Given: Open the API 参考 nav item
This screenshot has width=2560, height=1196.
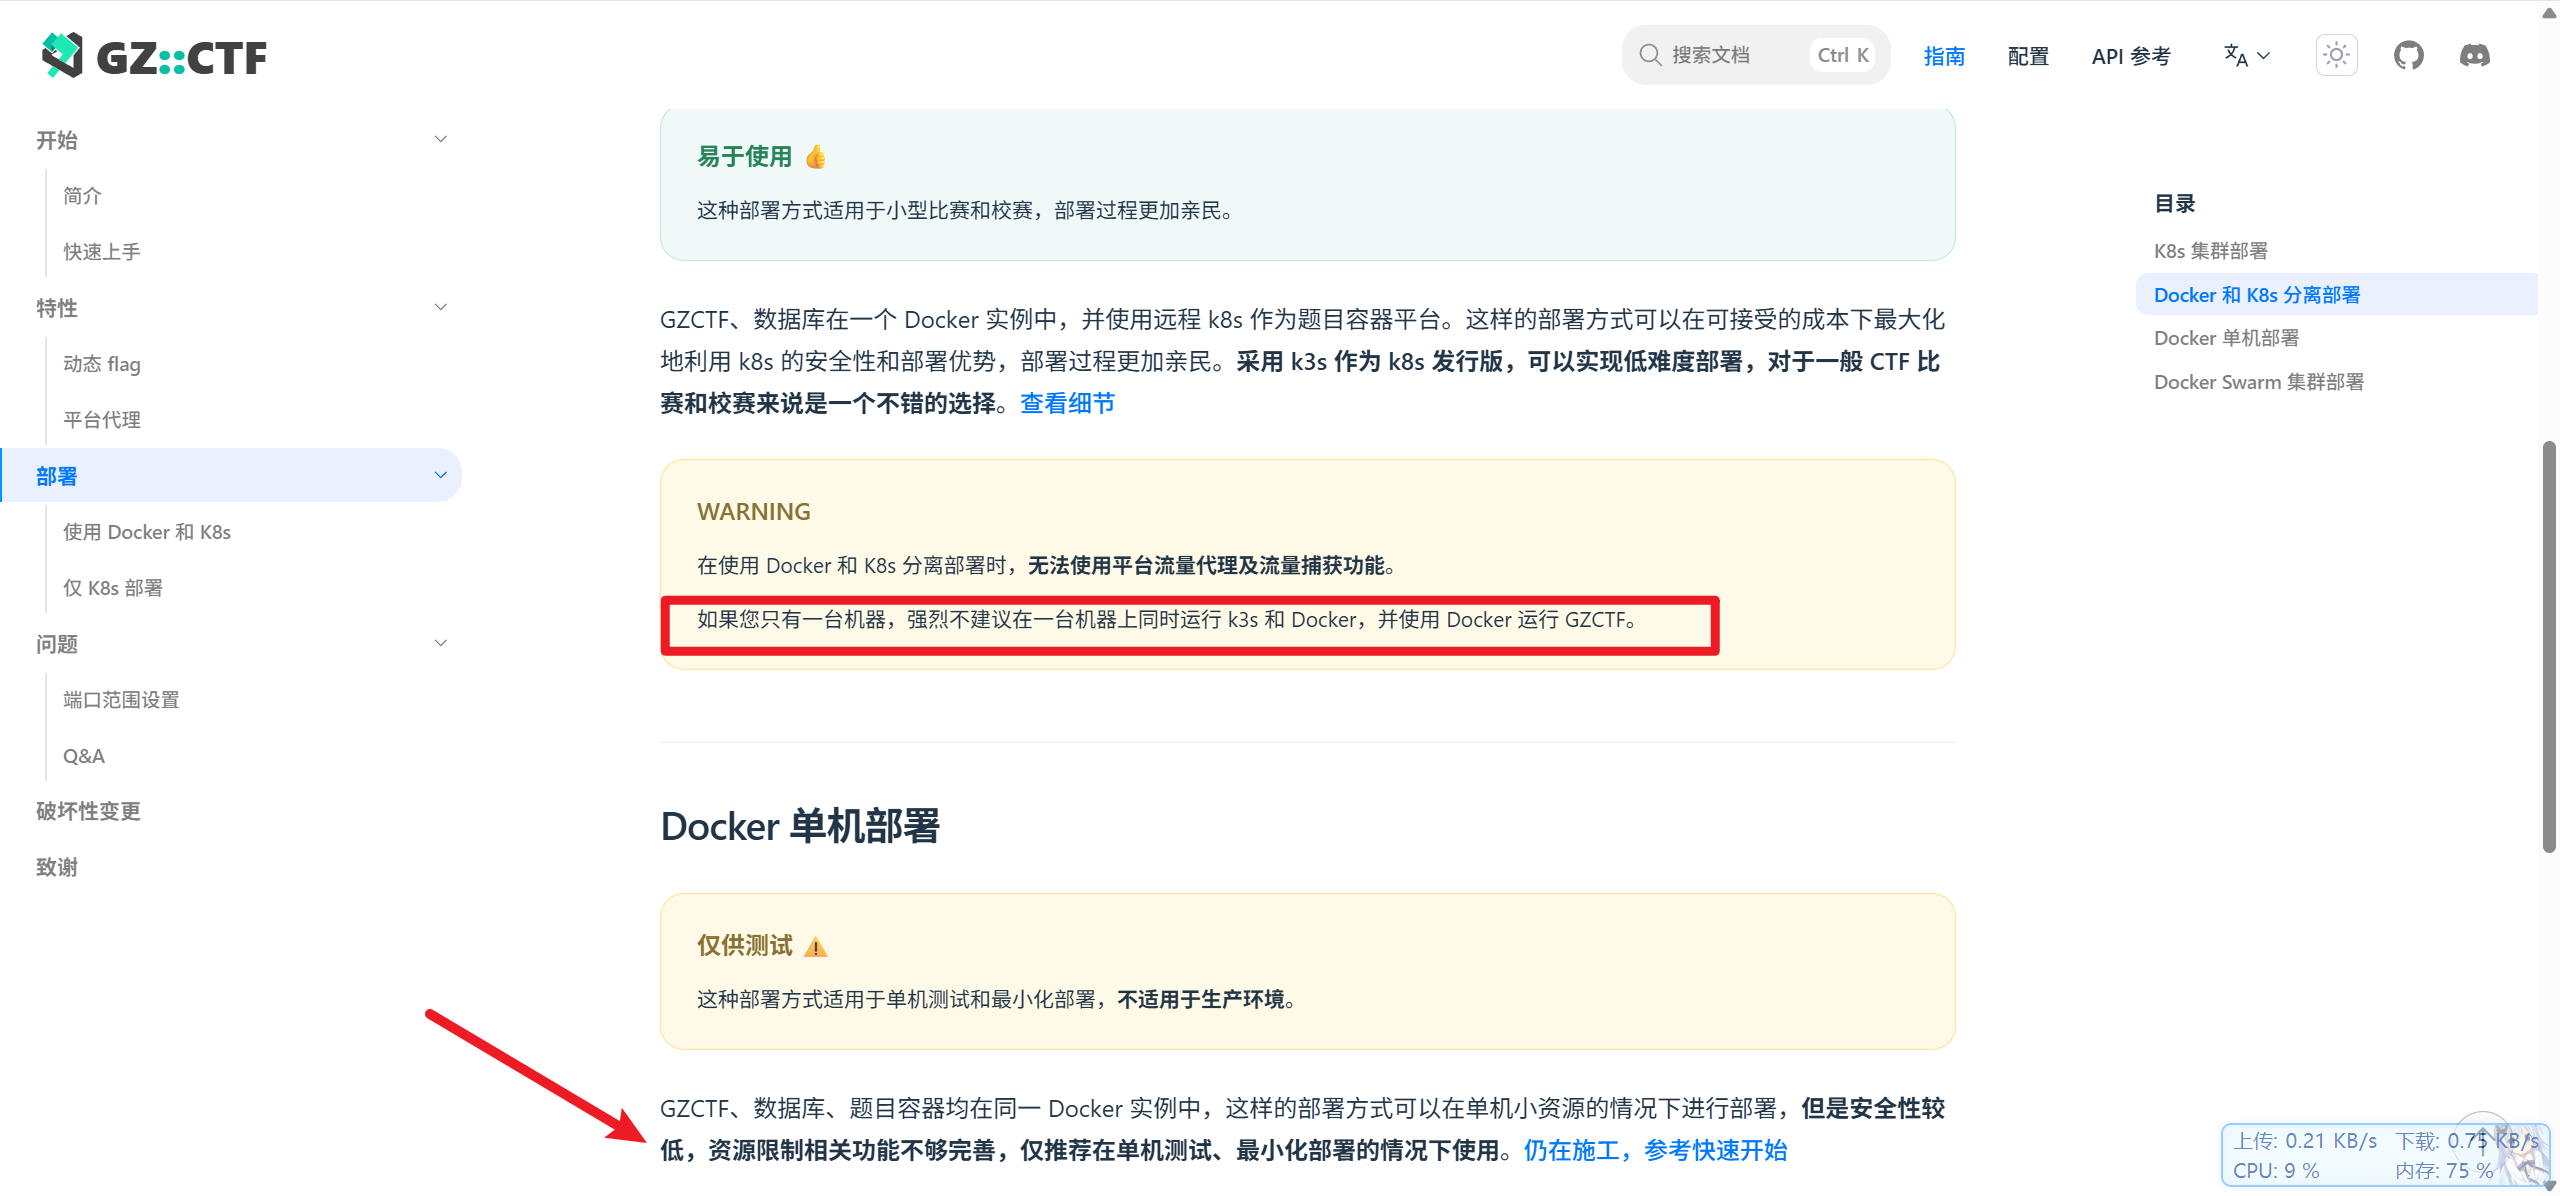Looking at the screenshot, I should [2131, 56].
